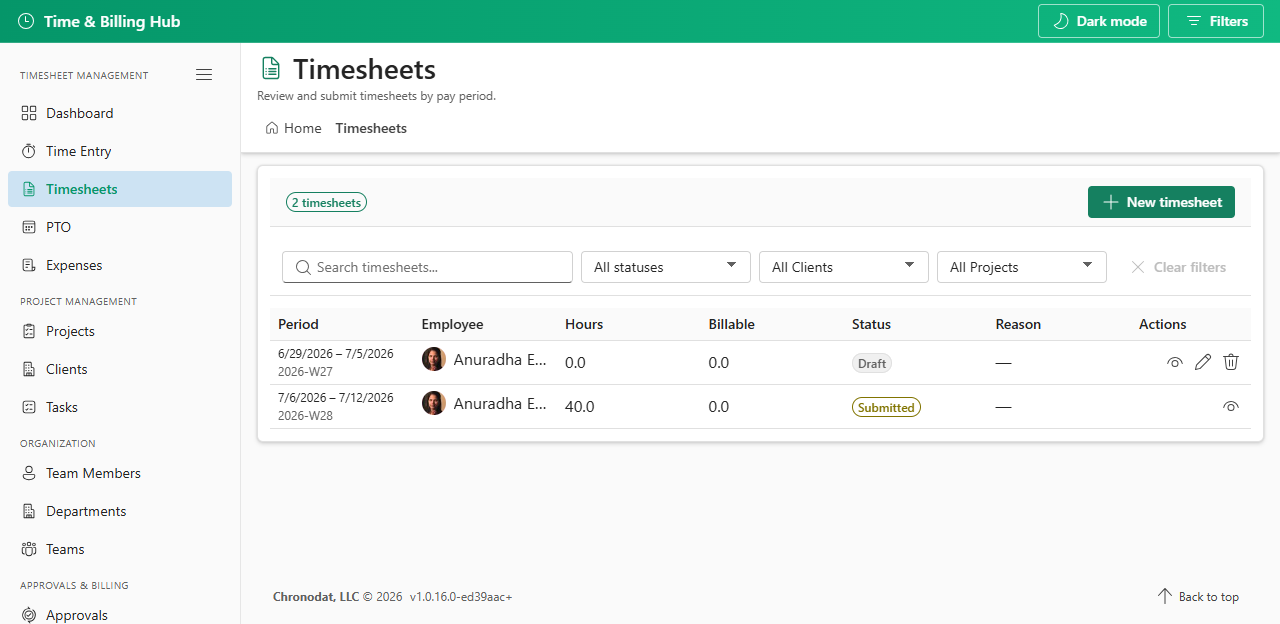
Task: Click the Approvals badge icon
Action: coord(29,615)
